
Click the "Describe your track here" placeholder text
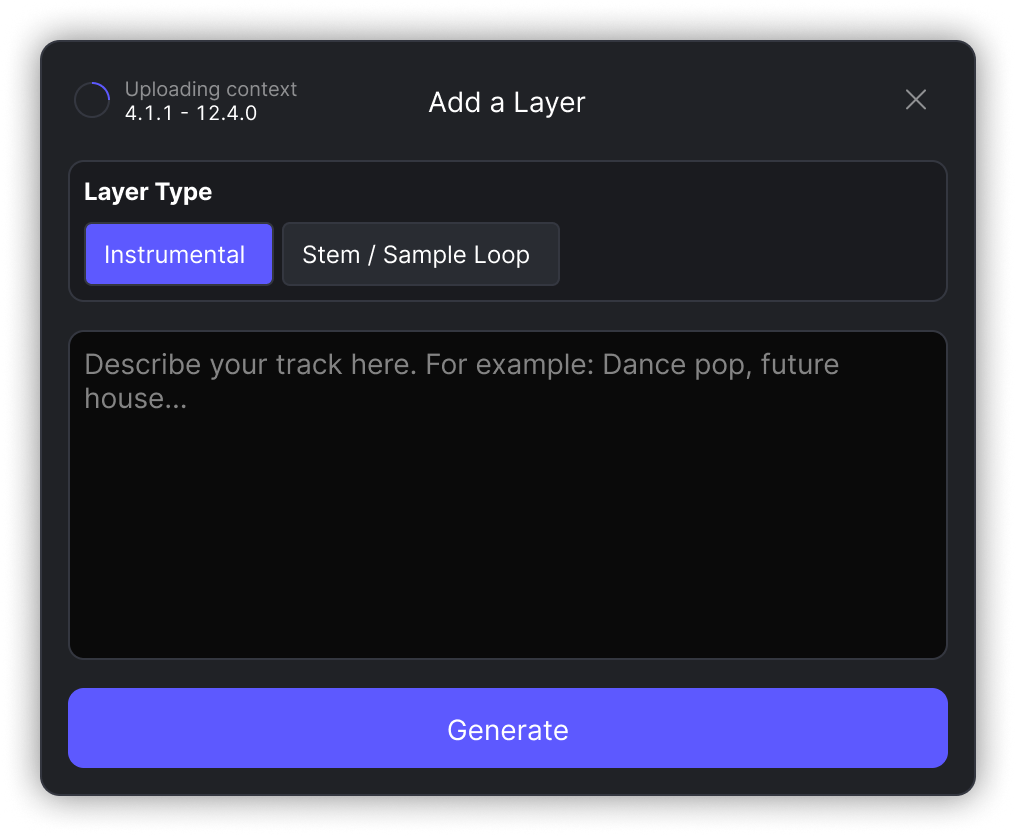coord(248,364)
